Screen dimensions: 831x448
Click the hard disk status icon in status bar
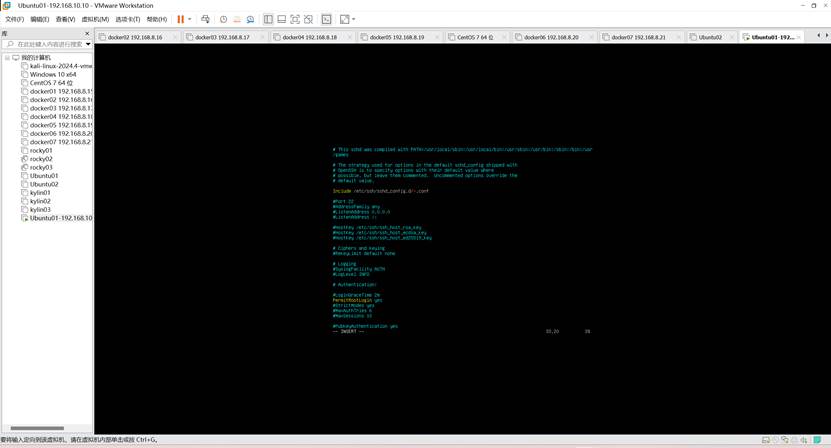(x=765, y=440)
